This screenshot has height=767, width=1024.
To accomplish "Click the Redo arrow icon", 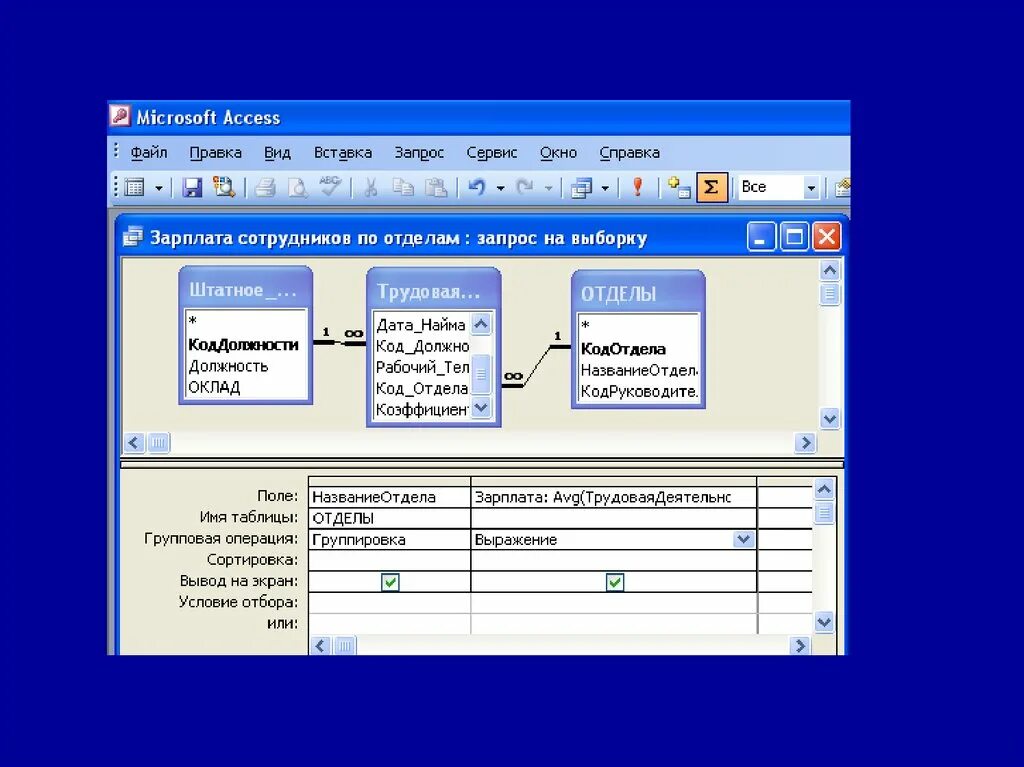I will point(524,188).
